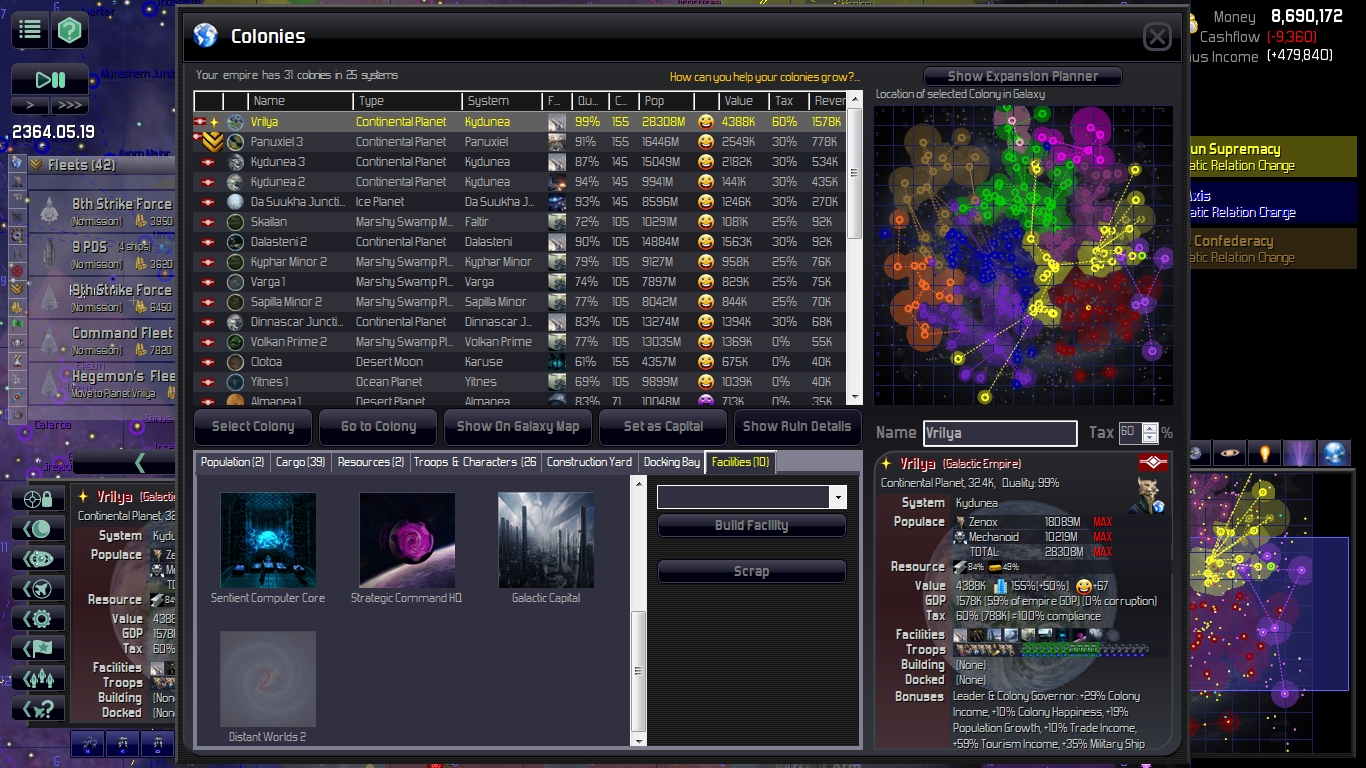Screen dimensions: 1366x768
Task: Sort colonies by Pop column header
Action: (x=666, y=101)
